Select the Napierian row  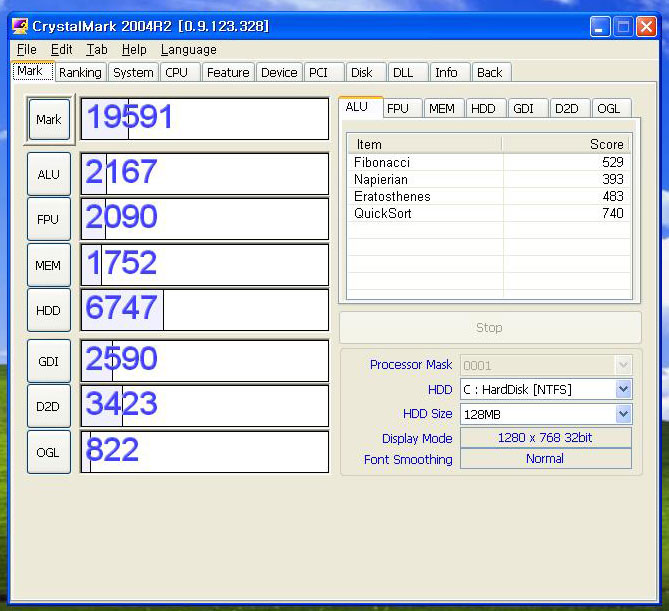489,179
